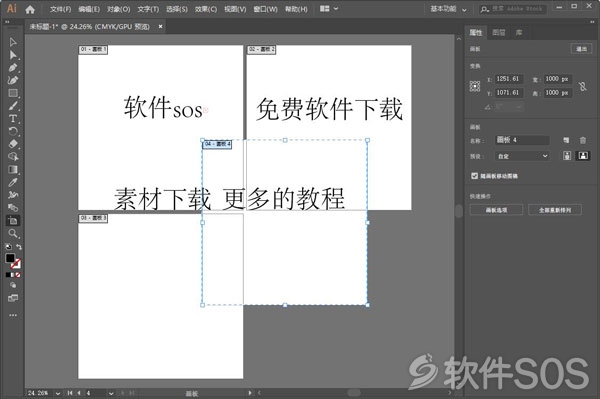
Task: Open the Help (H) menu
Action: 296,9
